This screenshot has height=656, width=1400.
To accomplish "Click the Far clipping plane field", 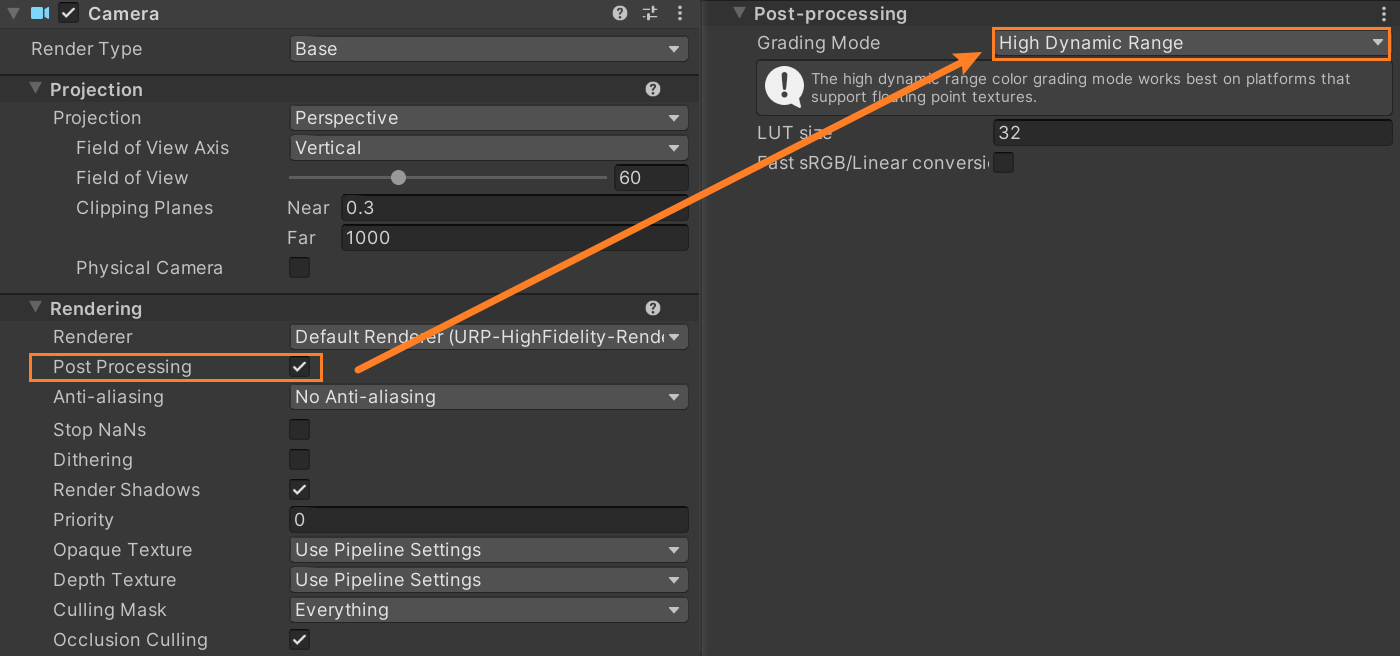I will click(x=514, y=238).
